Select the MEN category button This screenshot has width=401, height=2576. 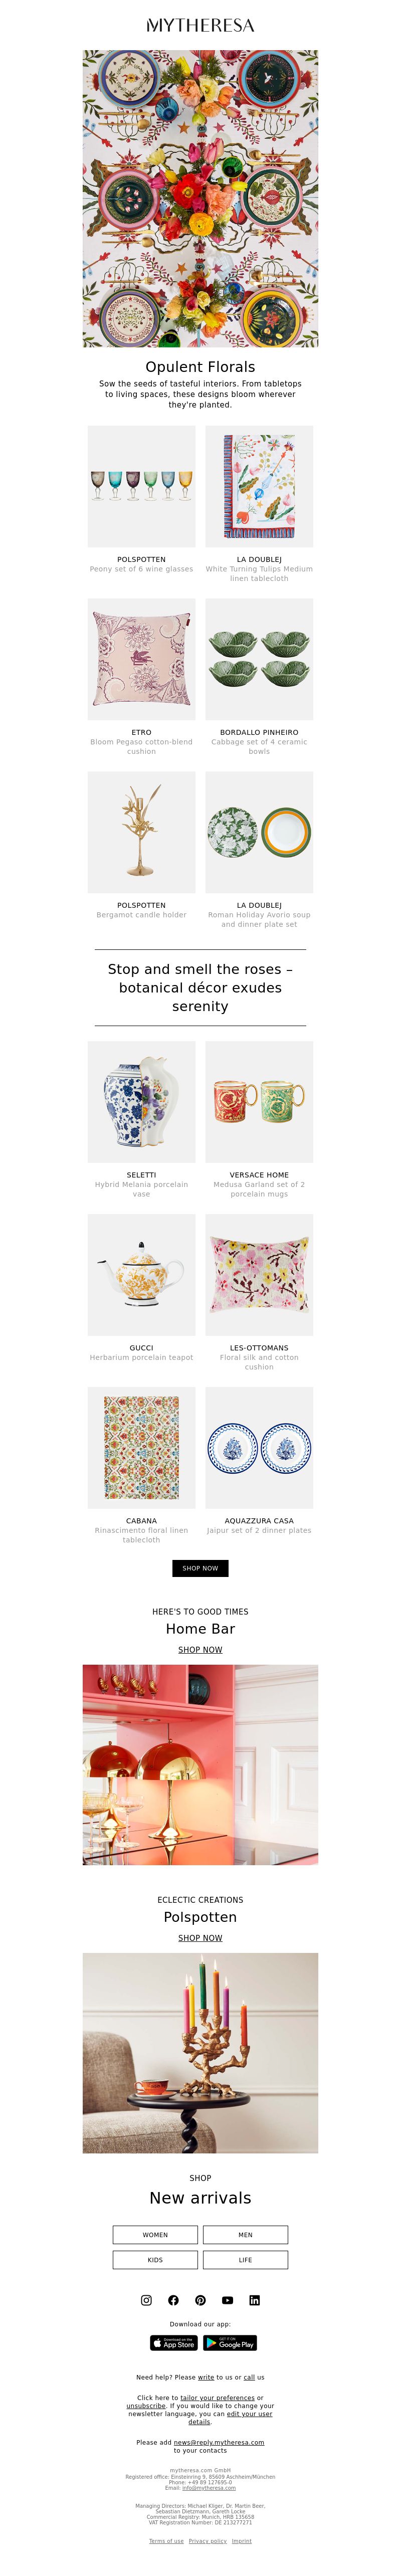[245, 2234]
